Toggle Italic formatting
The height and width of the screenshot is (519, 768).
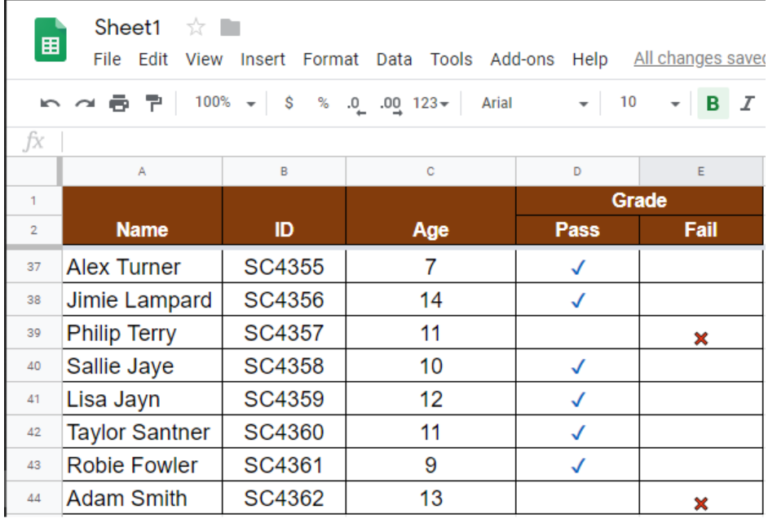click(x=747, y=103)
